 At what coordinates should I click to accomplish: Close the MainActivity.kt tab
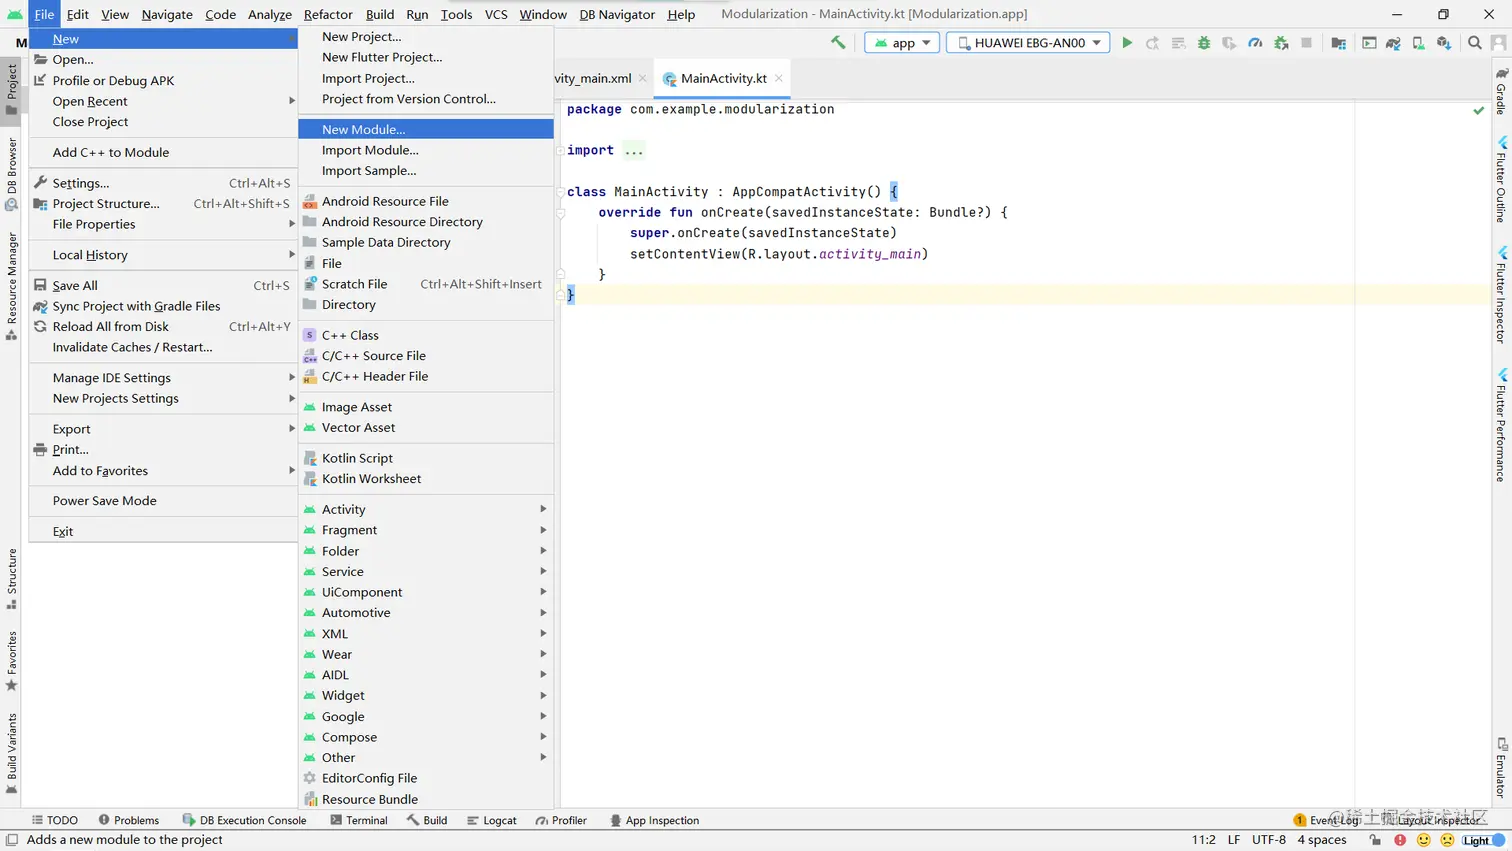coord(779,78)
